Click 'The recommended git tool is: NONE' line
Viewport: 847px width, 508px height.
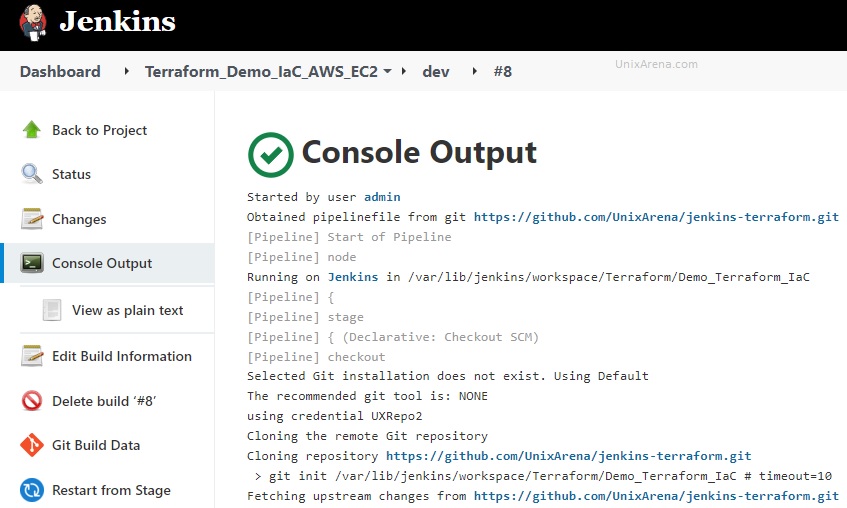coord(367,396)
